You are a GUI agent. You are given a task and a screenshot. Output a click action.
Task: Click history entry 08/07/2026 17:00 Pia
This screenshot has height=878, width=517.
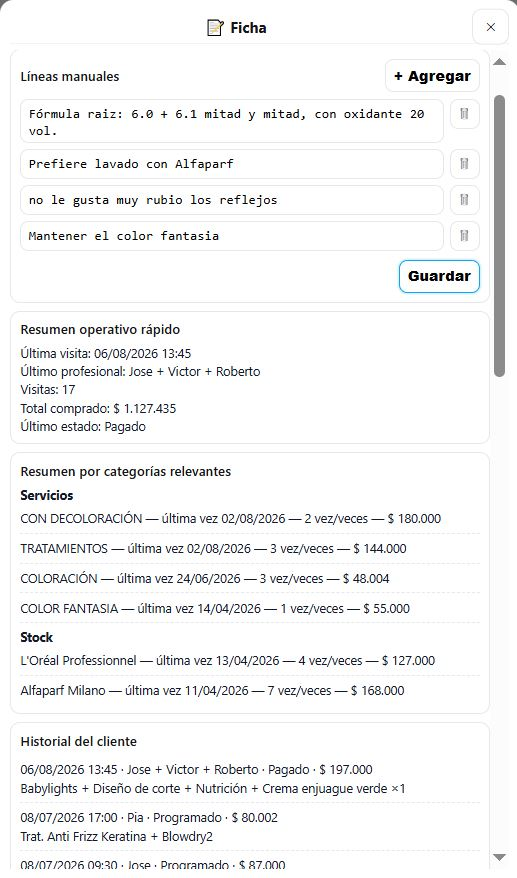[149, 818]
